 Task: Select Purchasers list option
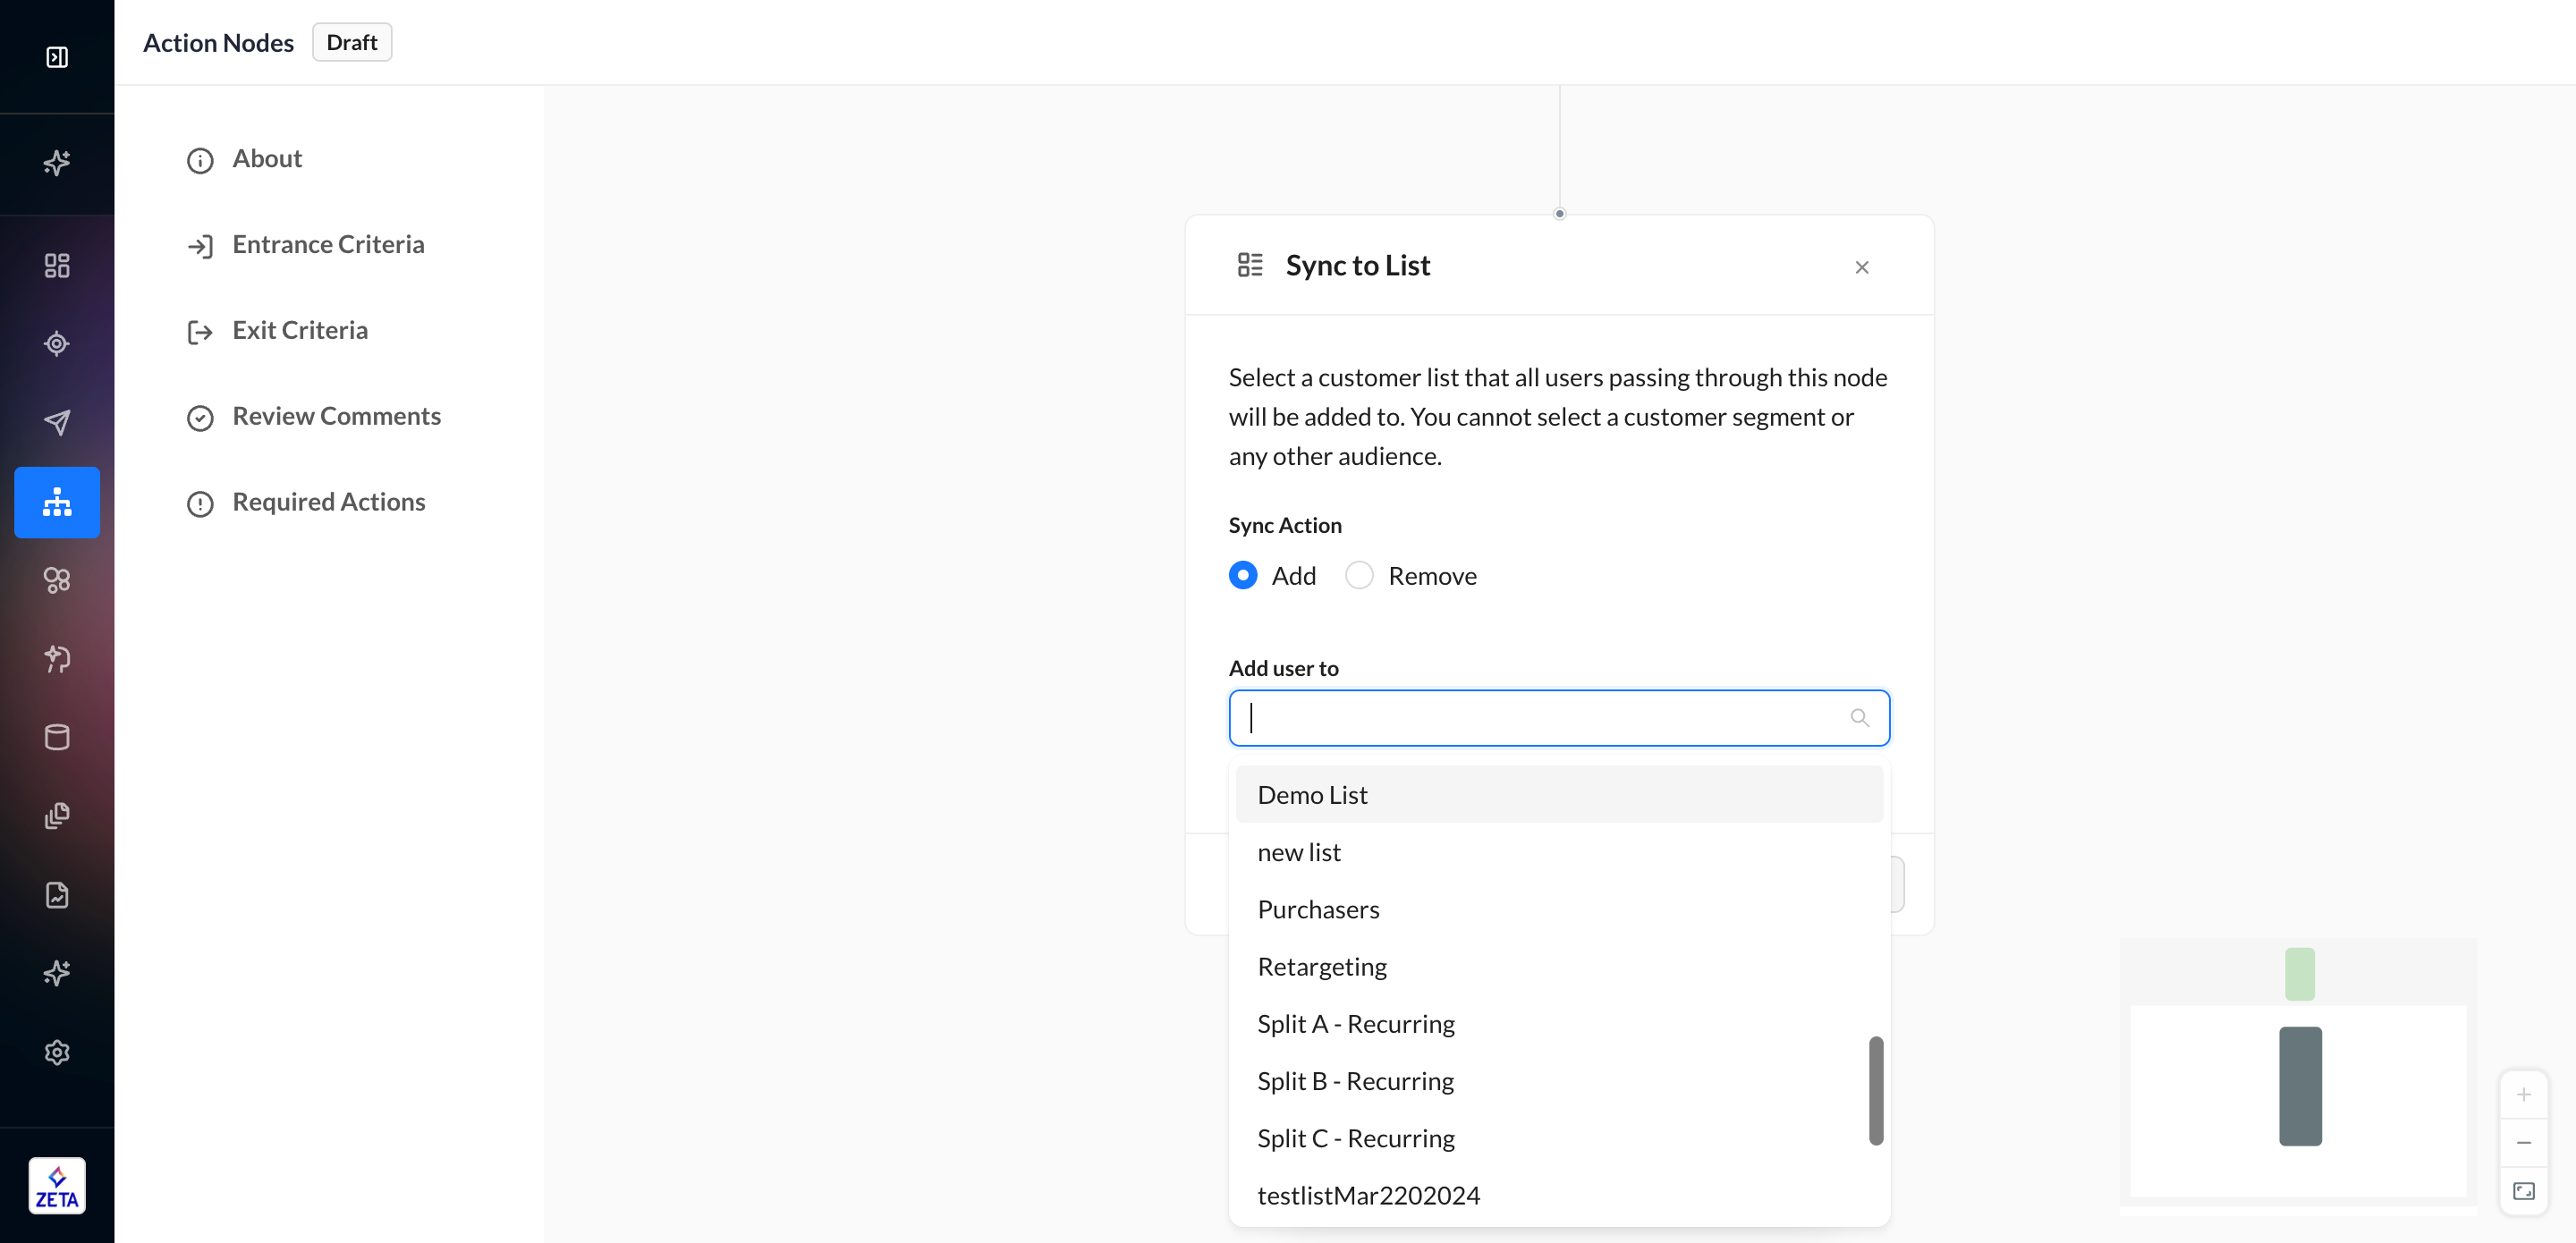pos(1318,909)
